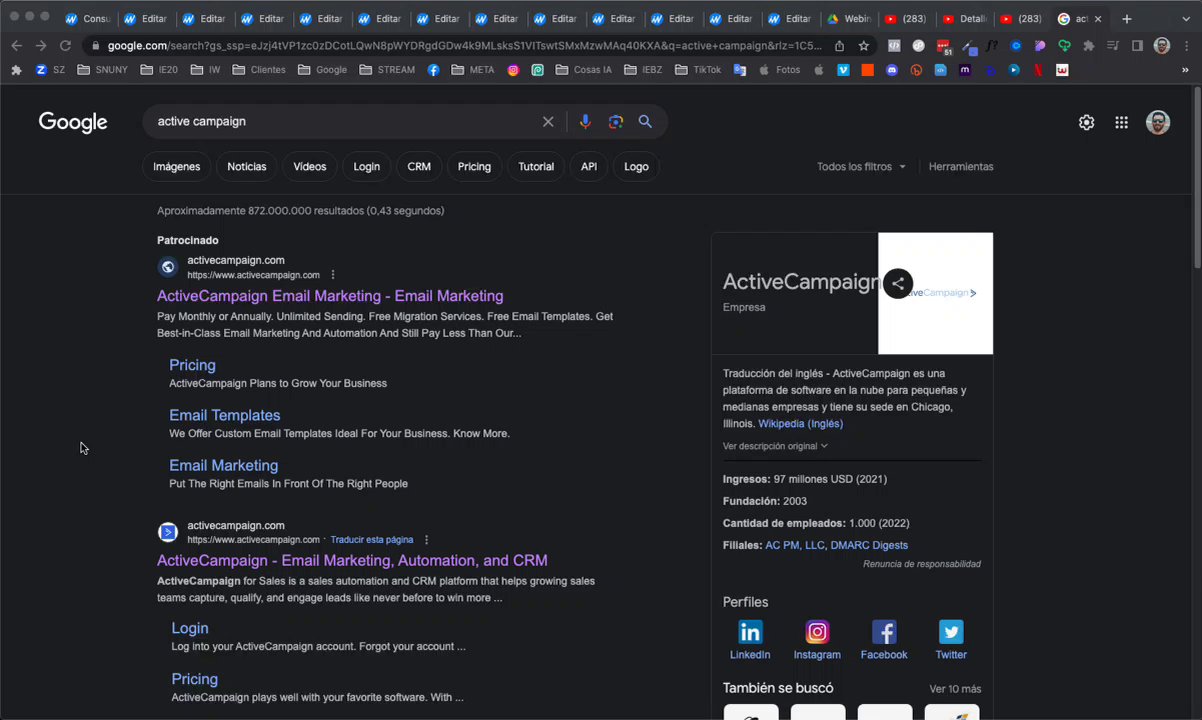Open ActiveCampaign Instagram profile
Viewport: 1202px width, 720px height.
817,640
